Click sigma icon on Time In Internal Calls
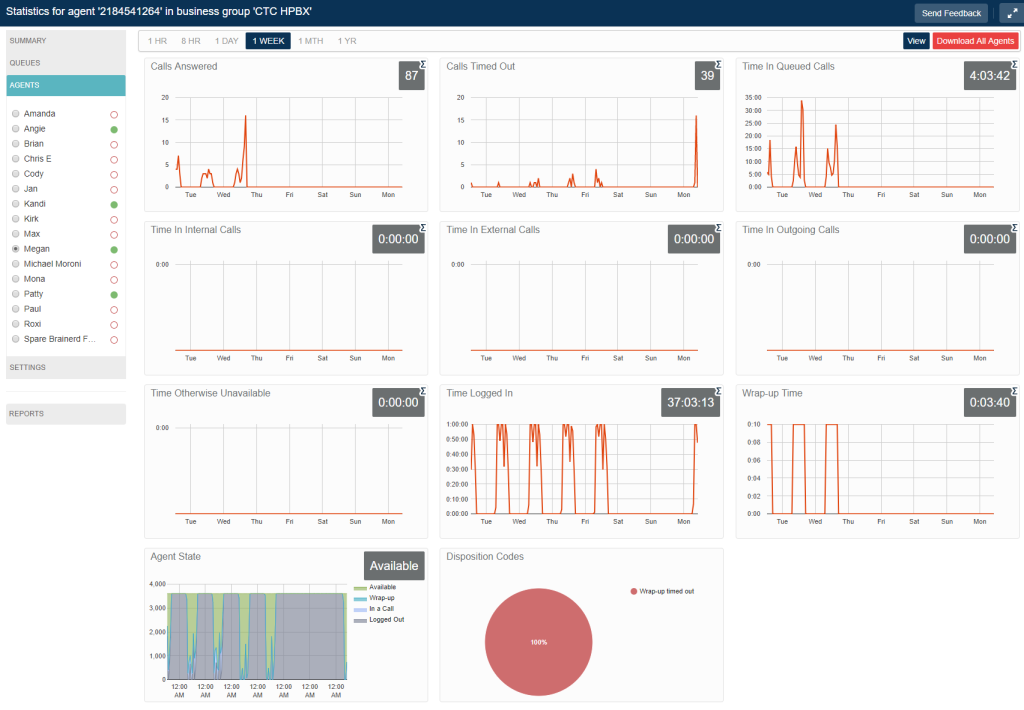The width and height of the screenshot is (1024, 710). tap(423, 227)
